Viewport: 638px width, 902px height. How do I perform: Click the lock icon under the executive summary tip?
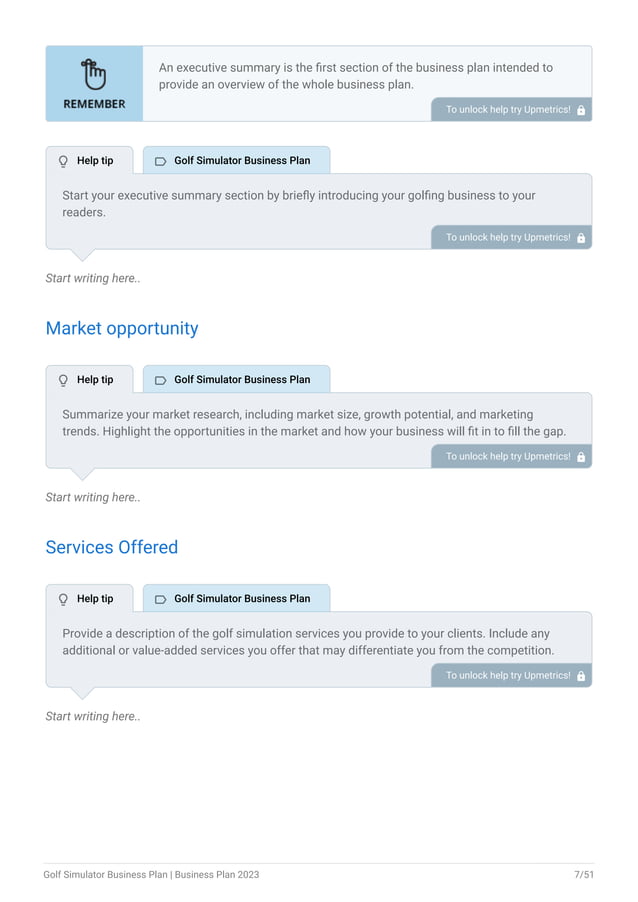[581, 238]
